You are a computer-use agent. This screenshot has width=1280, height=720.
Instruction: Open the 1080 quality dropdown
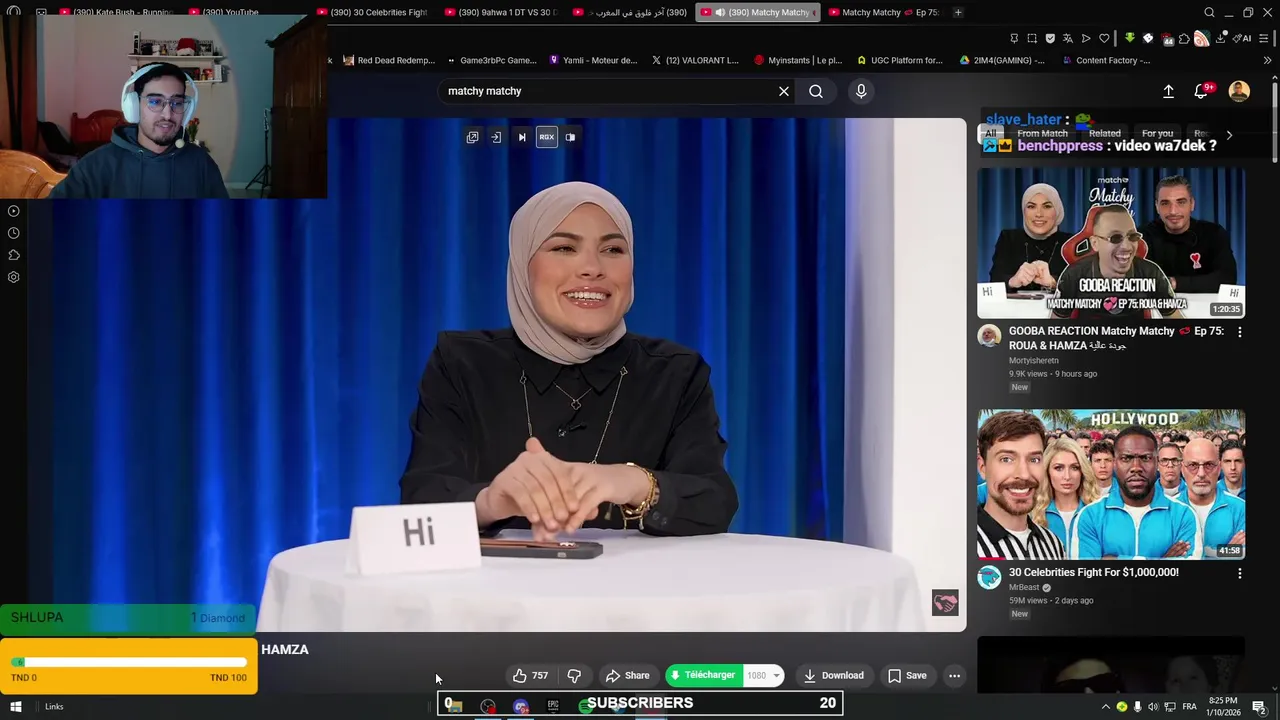point(764,676)
